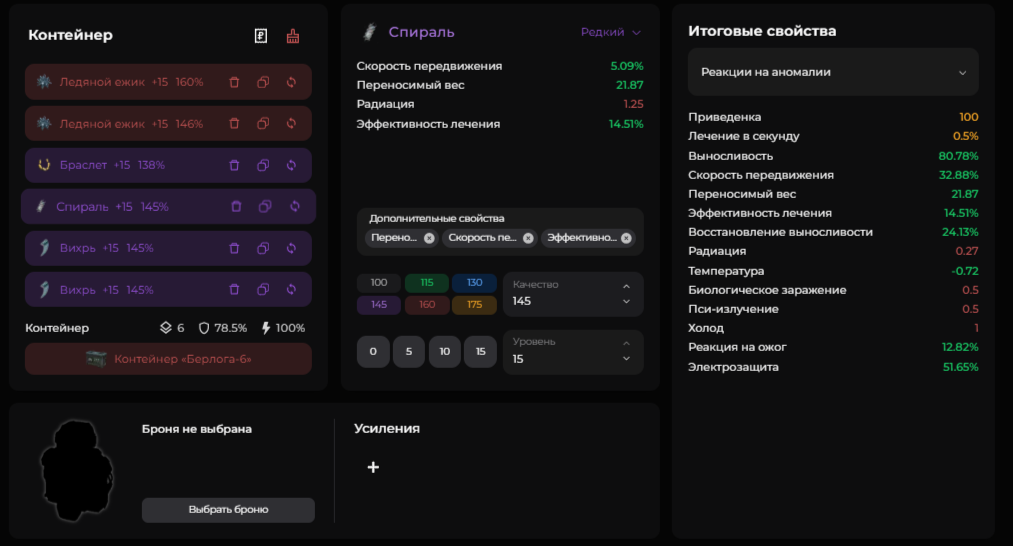Click Контейнер «Берлога-6» button
The image size is (1013, 546).
(x=168, y=359)
